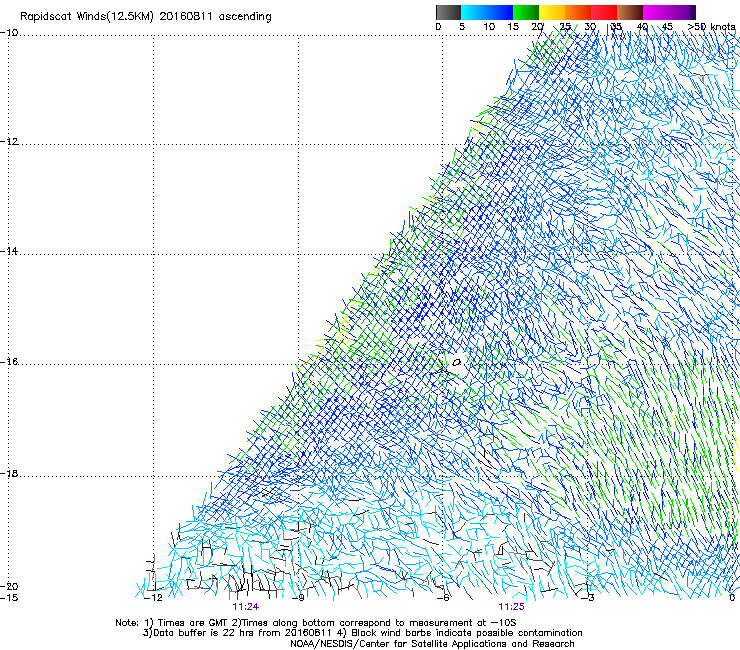The image size is (740, 650).
Task: Click the '-9' longitude label on bottom axis
Action: pos(298,598)
